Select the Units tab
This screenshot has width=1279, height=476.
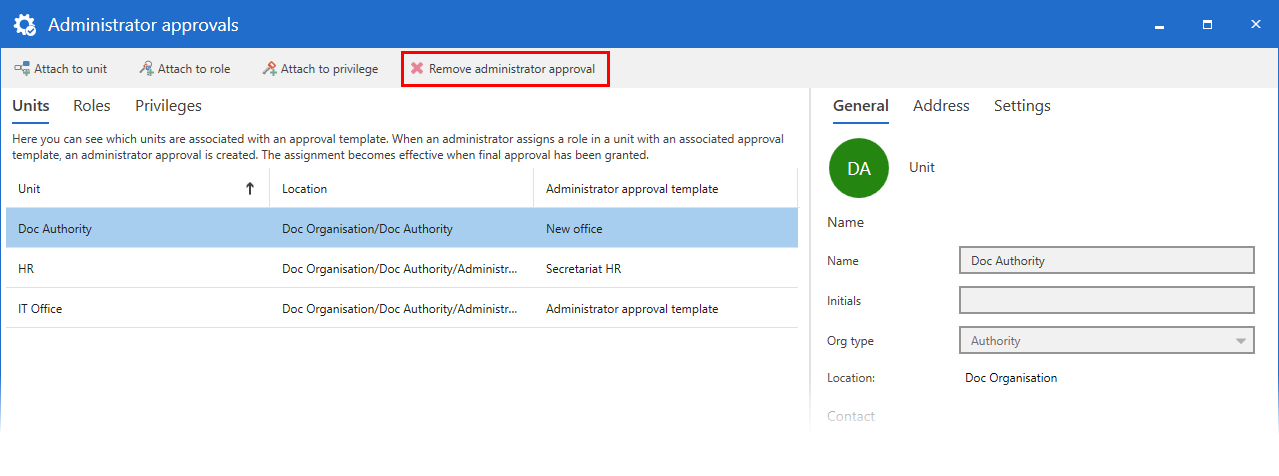31,105
